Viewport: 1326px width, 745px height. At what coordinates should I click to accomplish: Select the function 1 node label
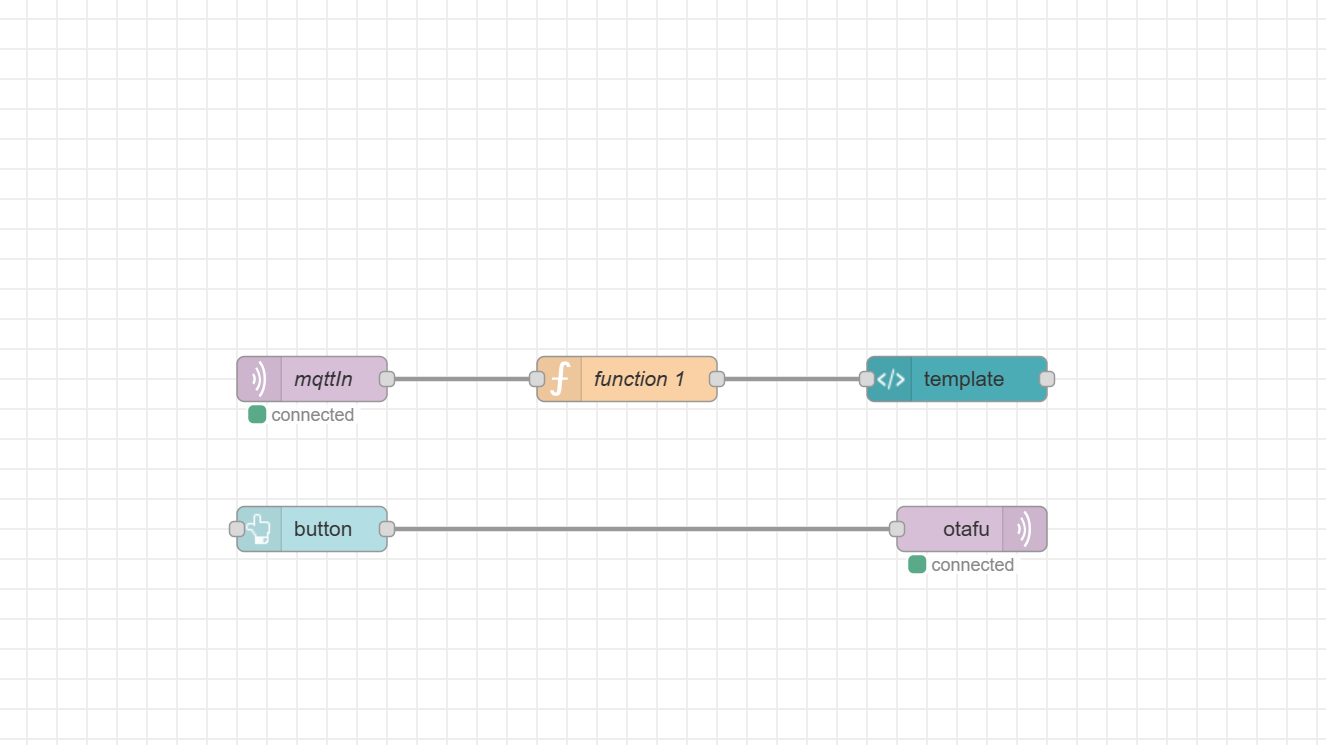pyautogui.click(x=639, y=379)
